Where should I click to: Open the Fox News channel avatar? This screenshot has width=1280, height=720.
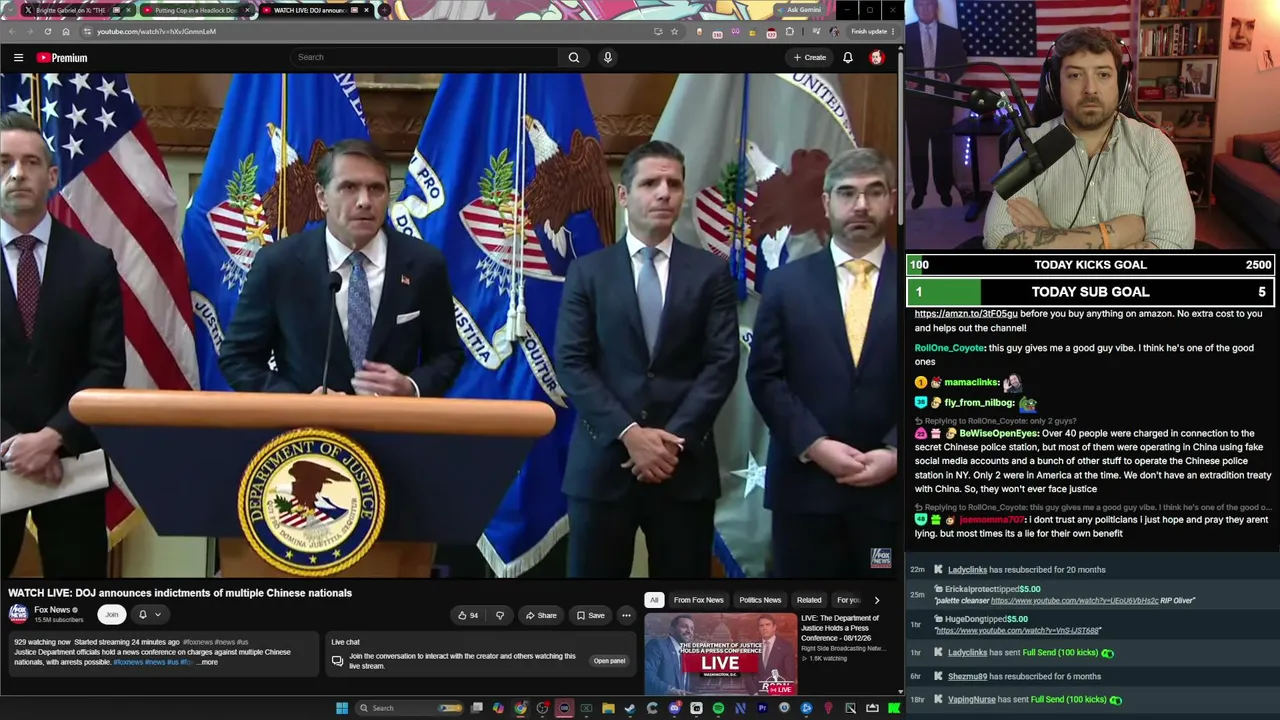click(x=18, y=613)
